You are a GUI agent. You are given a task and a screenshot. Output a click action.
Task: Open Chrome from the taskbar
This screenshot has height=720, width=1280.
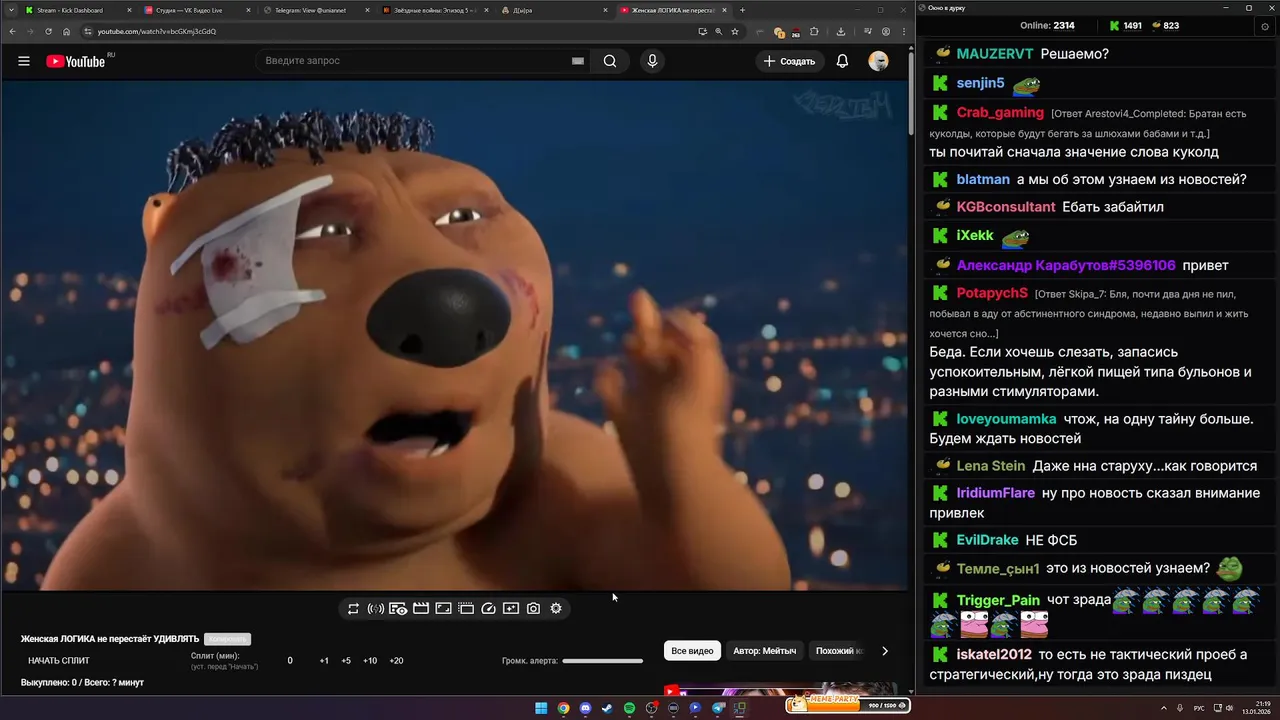[x=563, y=708]
